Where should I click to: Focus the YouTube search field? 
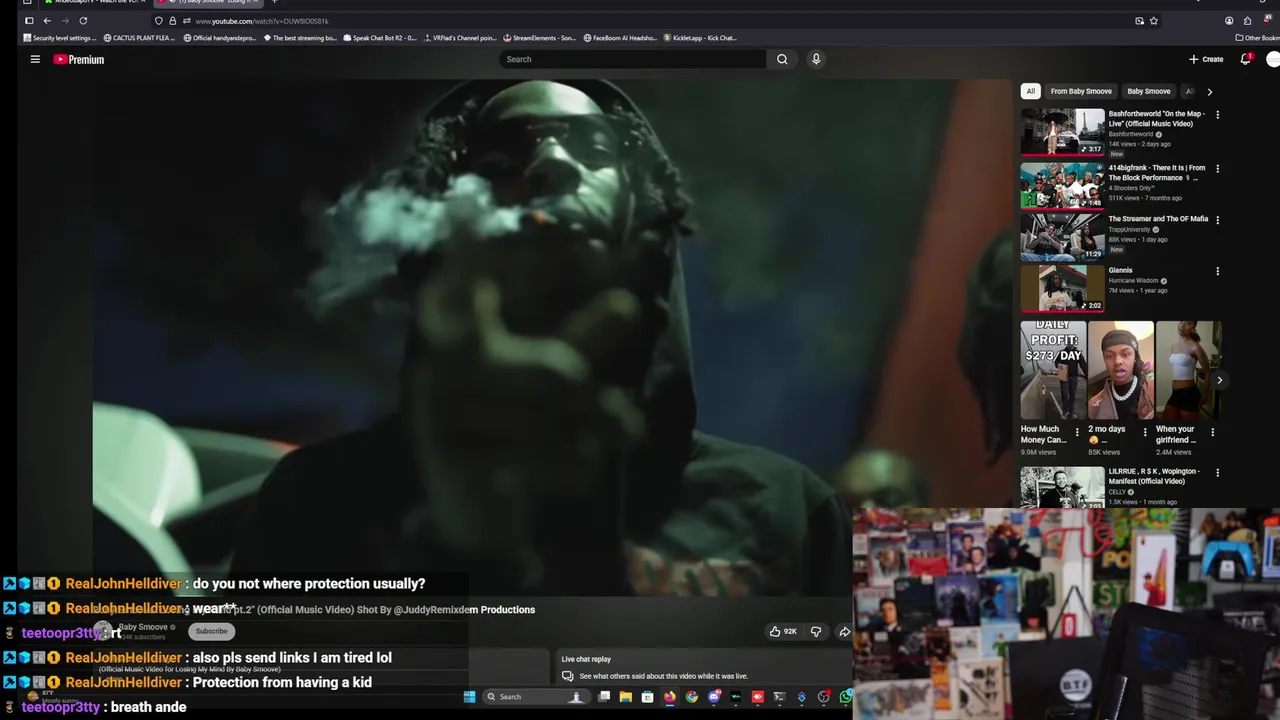coord(632,59)
